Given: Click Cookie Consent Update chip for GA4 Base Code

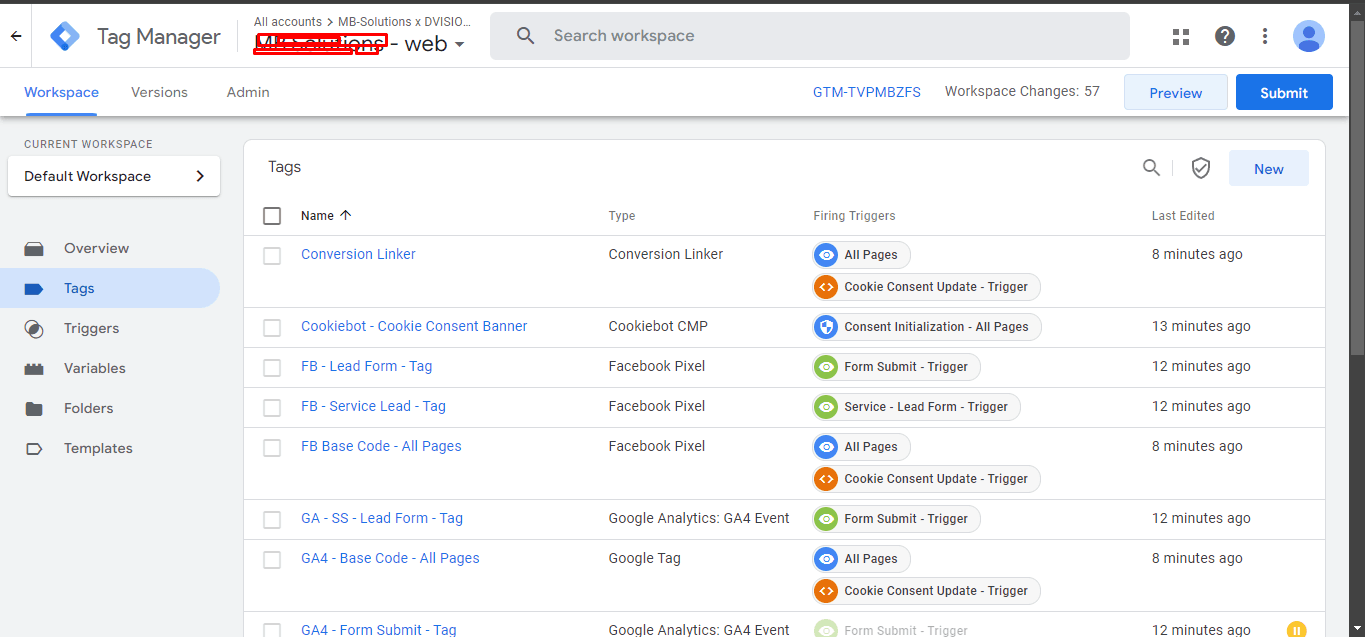Looking at the screenshot, I should [x=927, y=591].
